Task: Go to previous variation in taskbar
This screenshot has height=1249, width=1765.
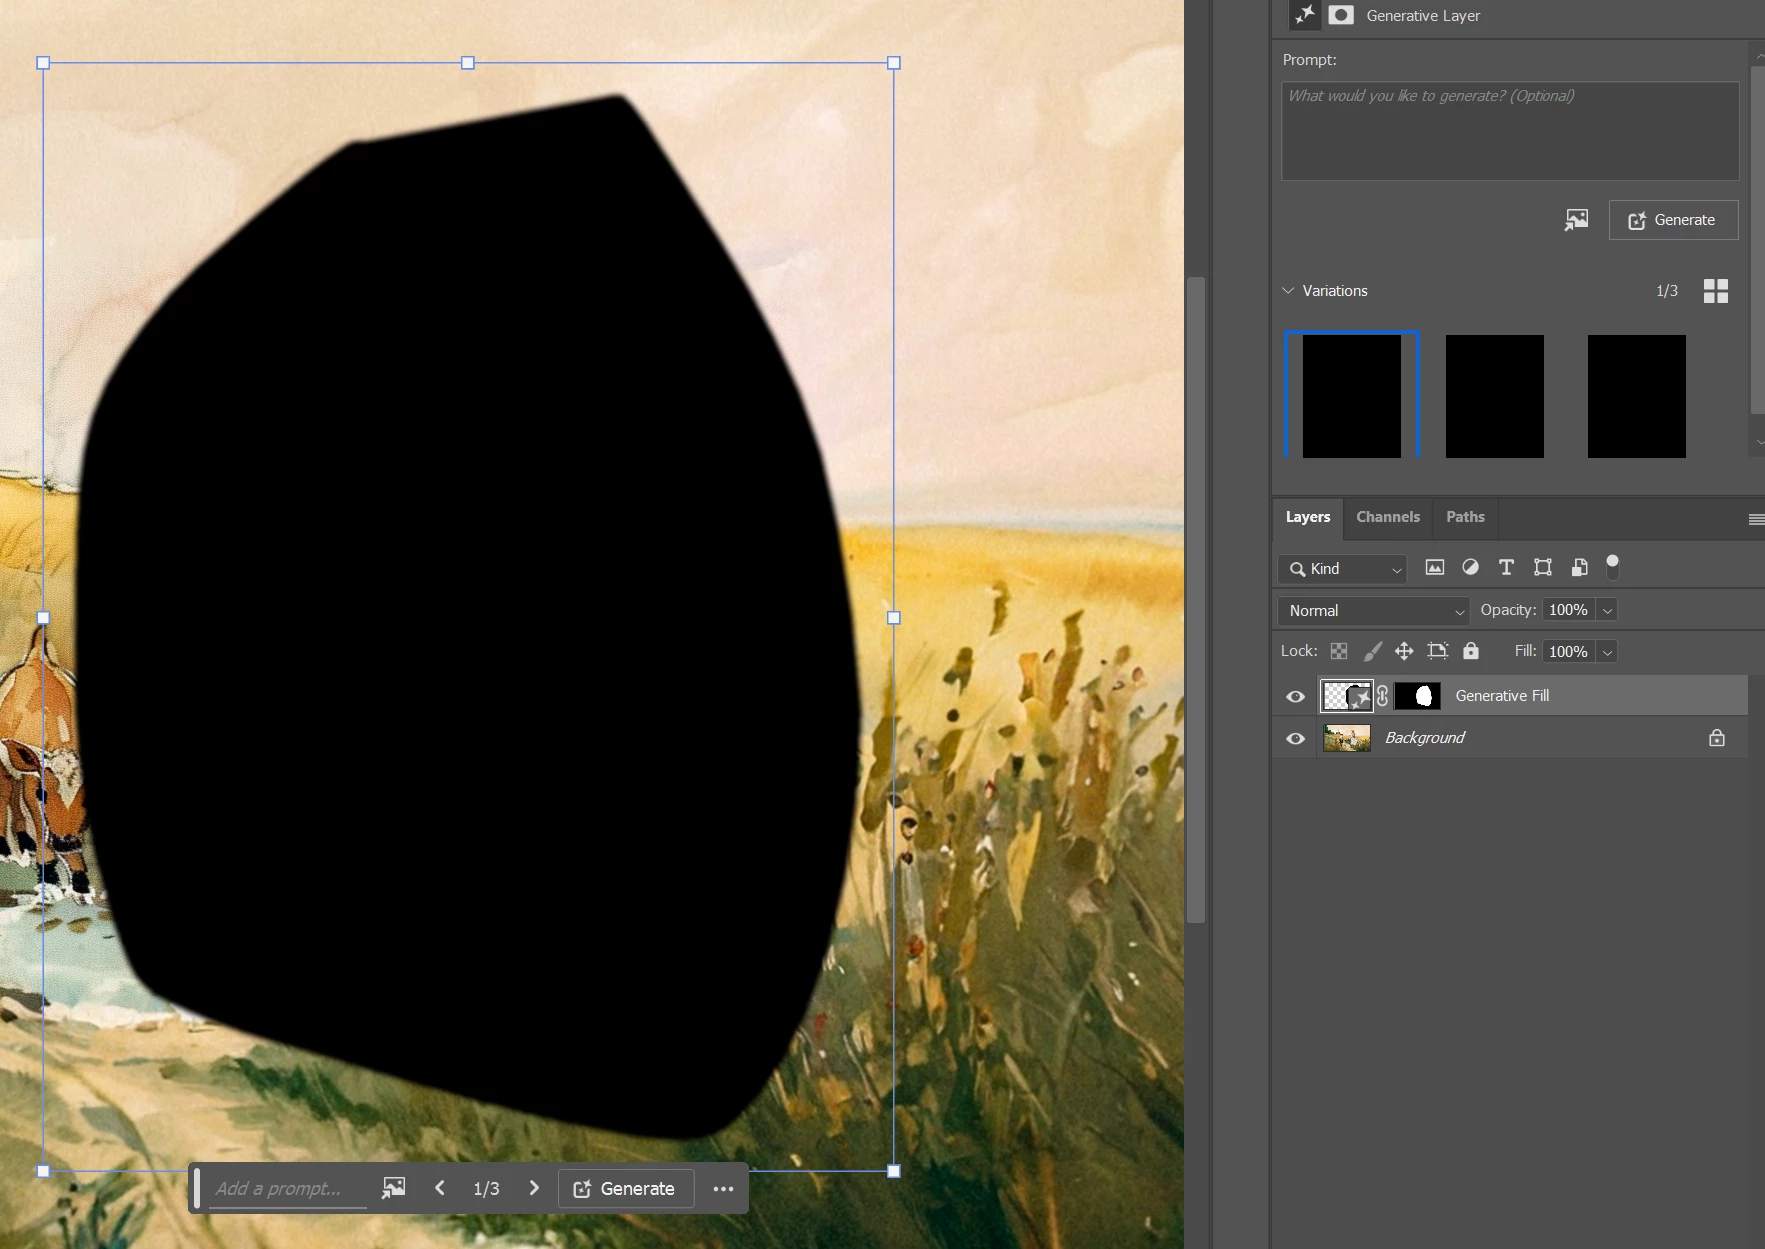Action: point(440,1188)
